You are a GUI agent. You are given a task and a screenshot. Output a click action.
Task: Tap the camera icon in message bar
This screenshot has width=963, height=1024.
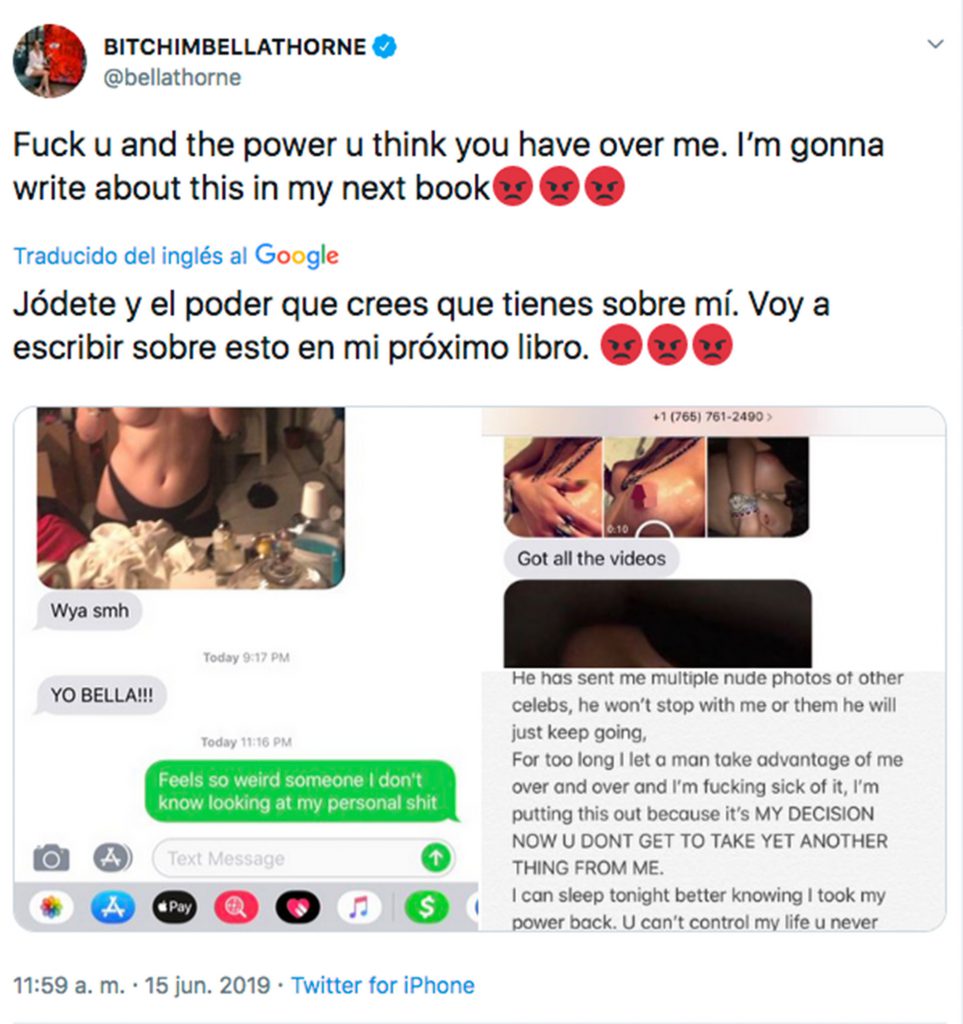click(x=52, y=857)
